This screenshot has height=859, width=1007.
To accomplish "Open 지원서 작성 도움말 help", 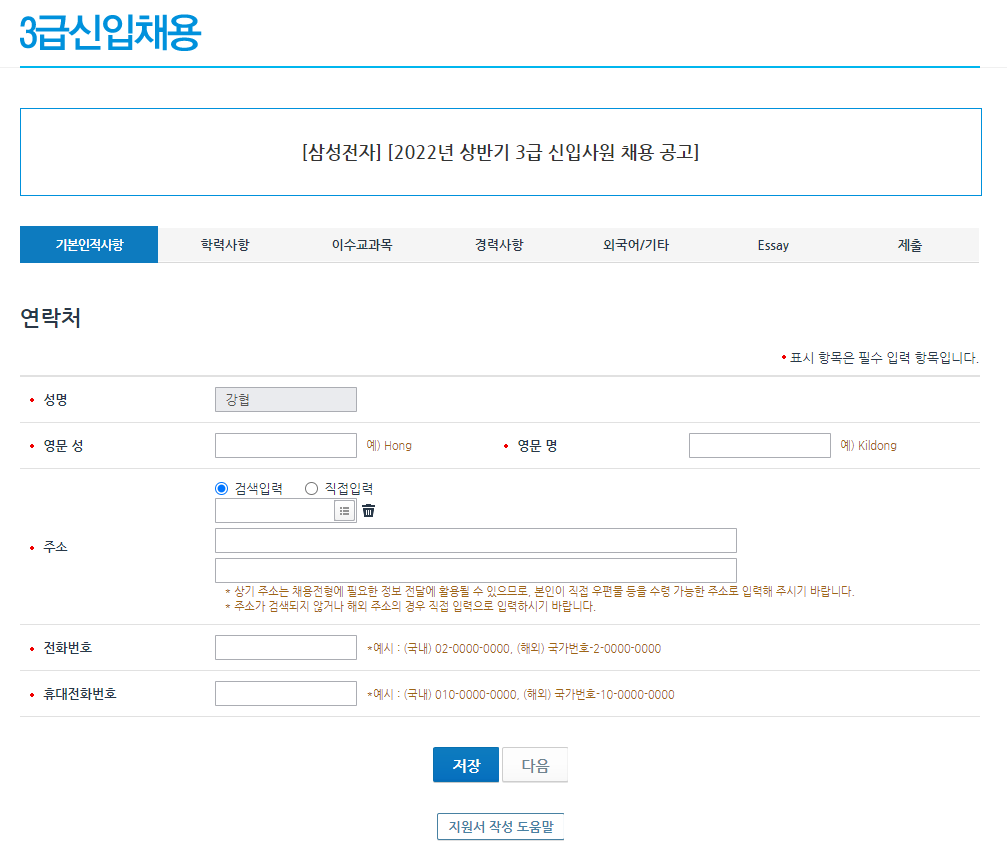I will pyautogui.click(x=500, y=826).
